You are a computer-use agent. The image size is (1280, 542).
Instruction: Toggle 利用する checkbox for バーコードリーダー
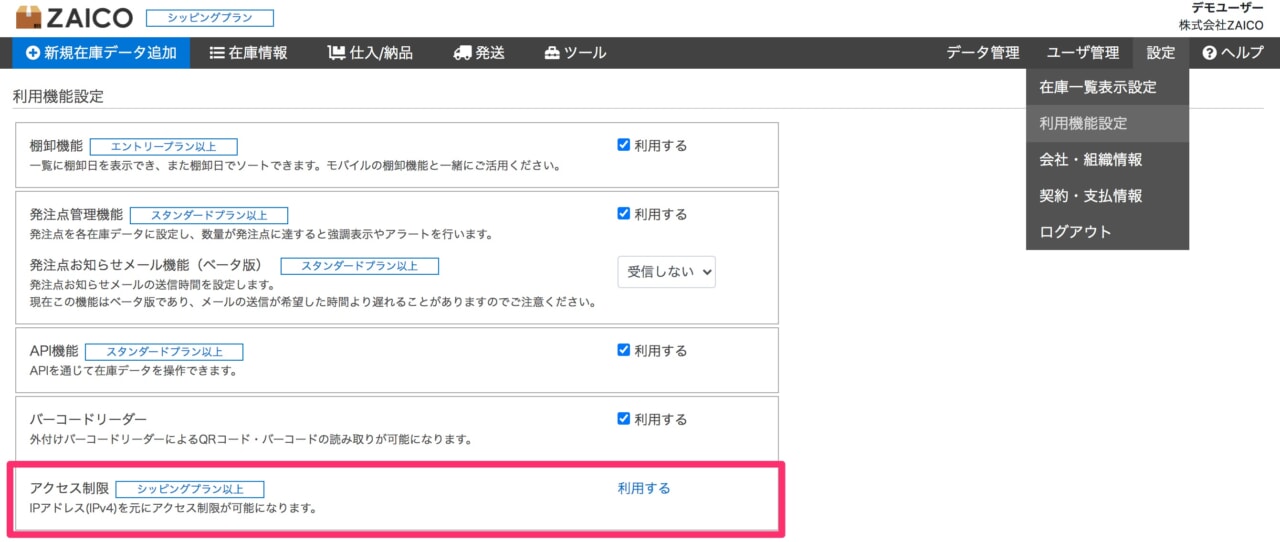tap(624, 418)
